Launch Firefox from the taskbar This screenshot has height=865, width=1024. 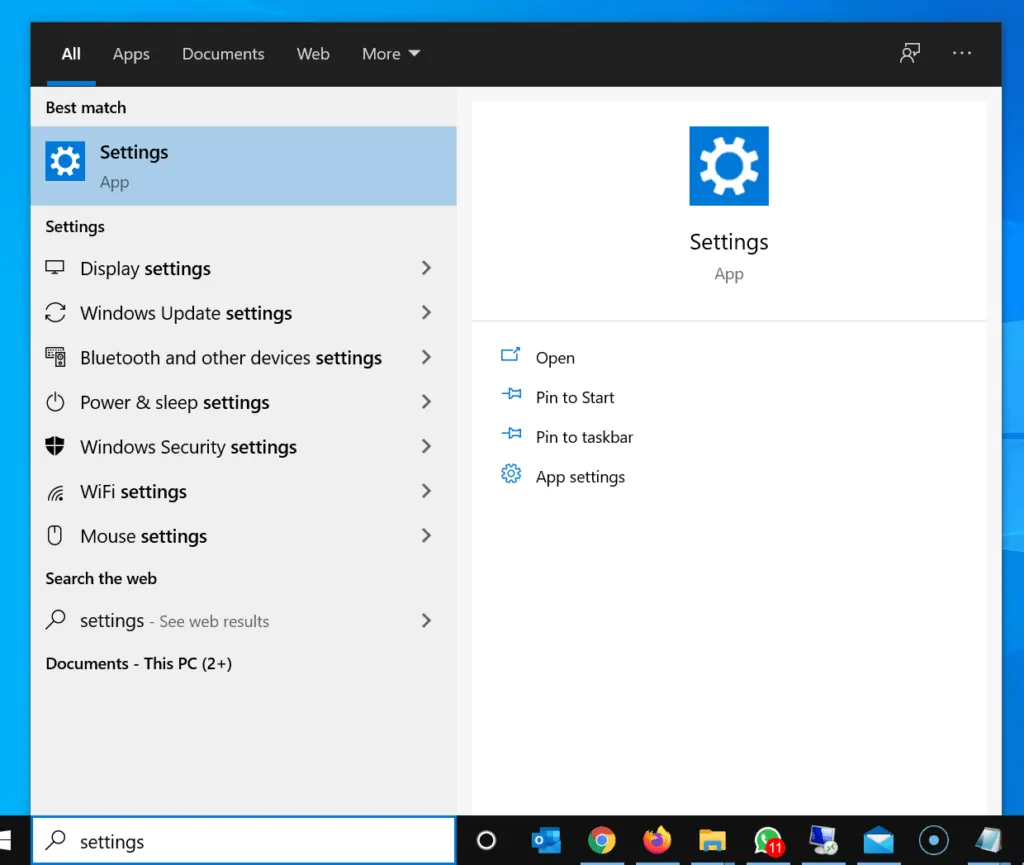tap(658, 841)
